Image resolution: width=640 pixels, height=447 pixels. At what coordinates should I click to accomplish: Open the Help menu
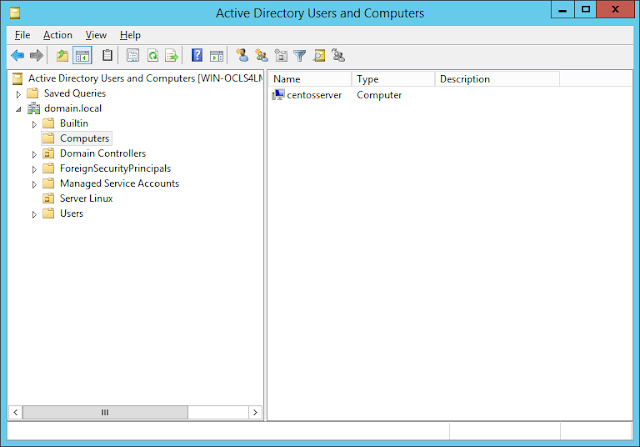pyautogui.click(x=130, y=35)
